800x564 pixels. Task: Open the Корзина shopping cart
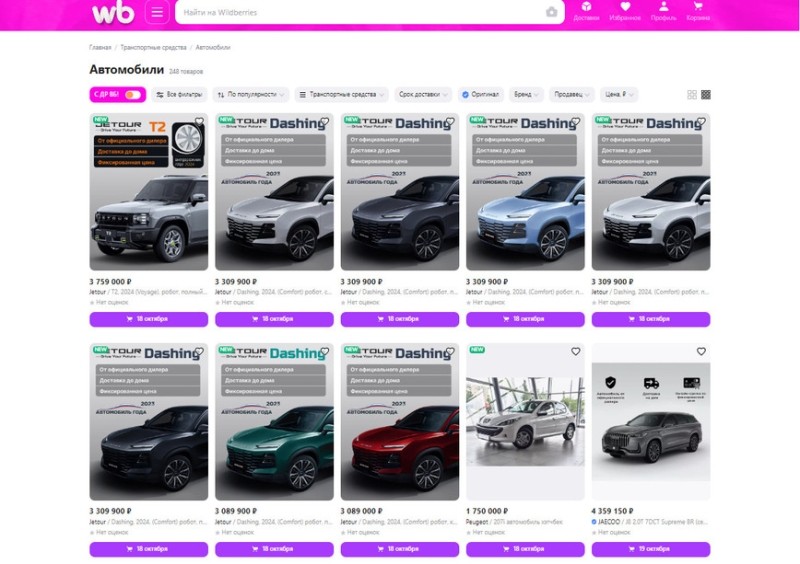[x=698, y=11]
